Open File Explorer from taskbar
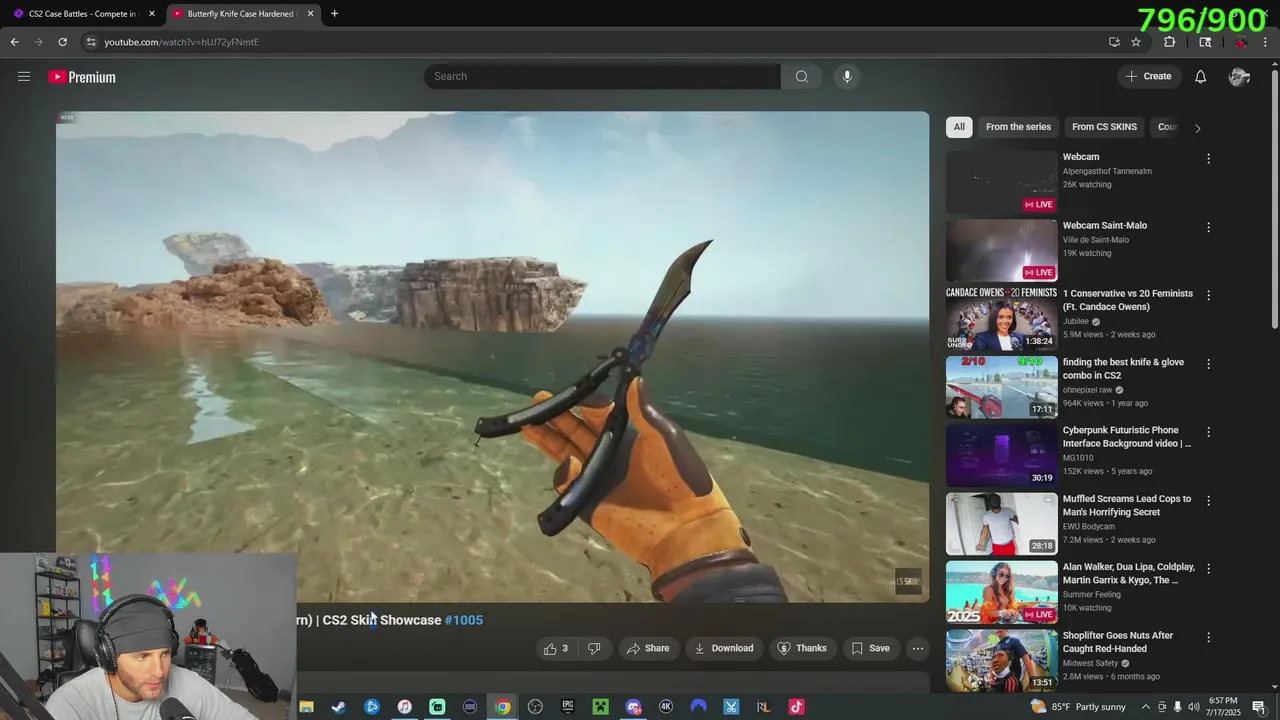The image size is (1280, 720). 306,707
